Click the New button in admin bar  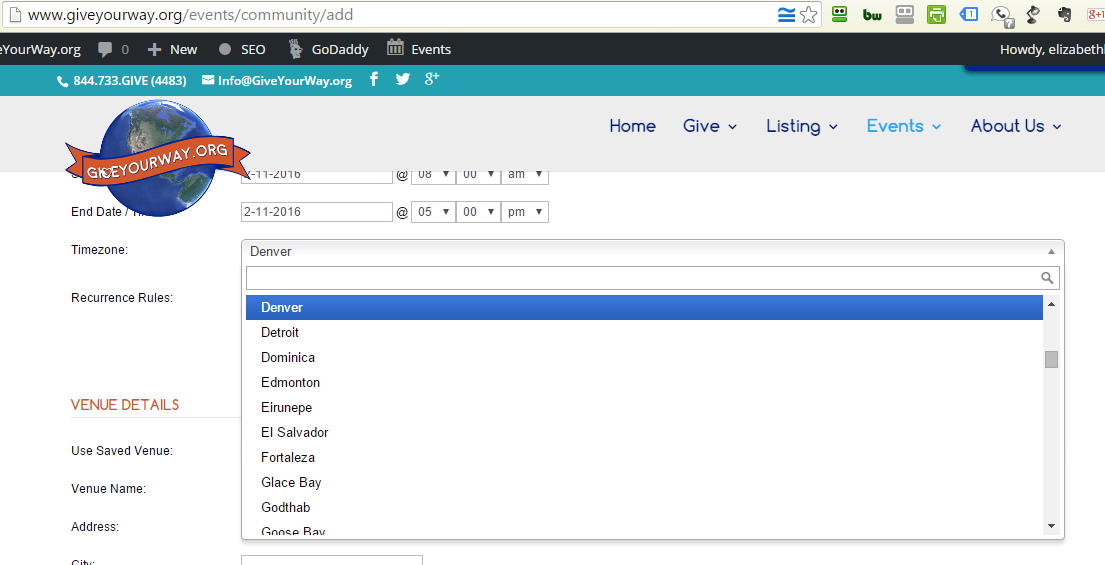tap(173, 49)
